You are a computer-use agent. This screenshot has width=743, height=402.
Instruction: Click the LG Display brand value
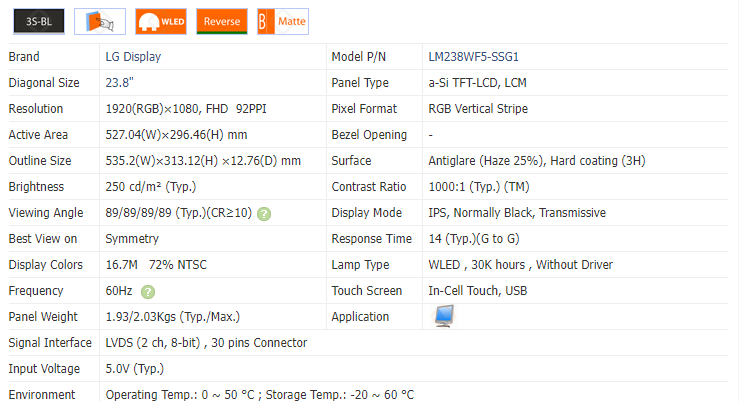click(x=133, y=57)
